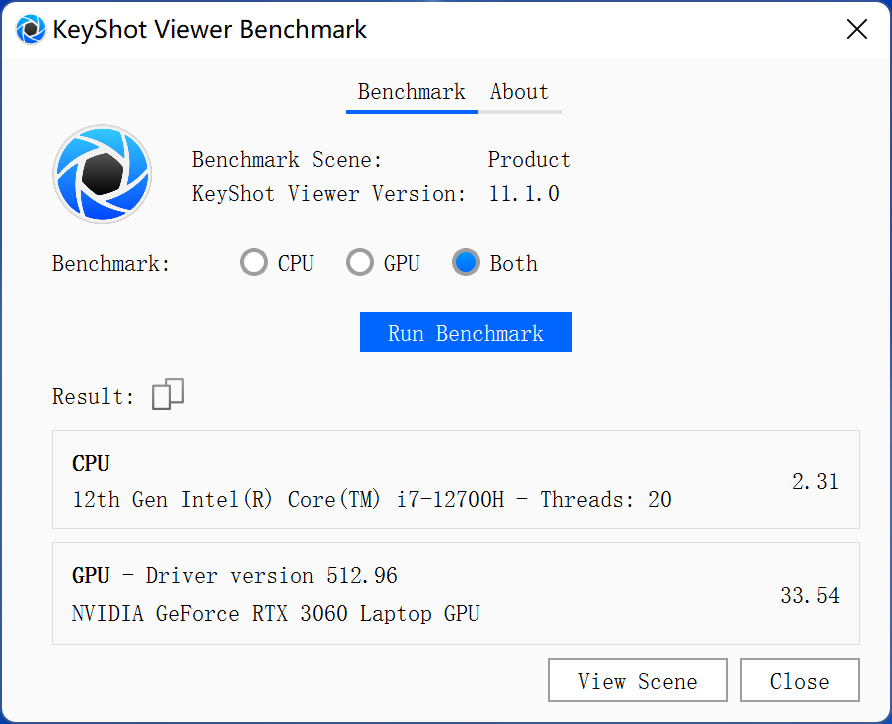Click the KeyShot title bar logo icon
Viewport: 892px width, 724px height.
[x=30, y=29]
